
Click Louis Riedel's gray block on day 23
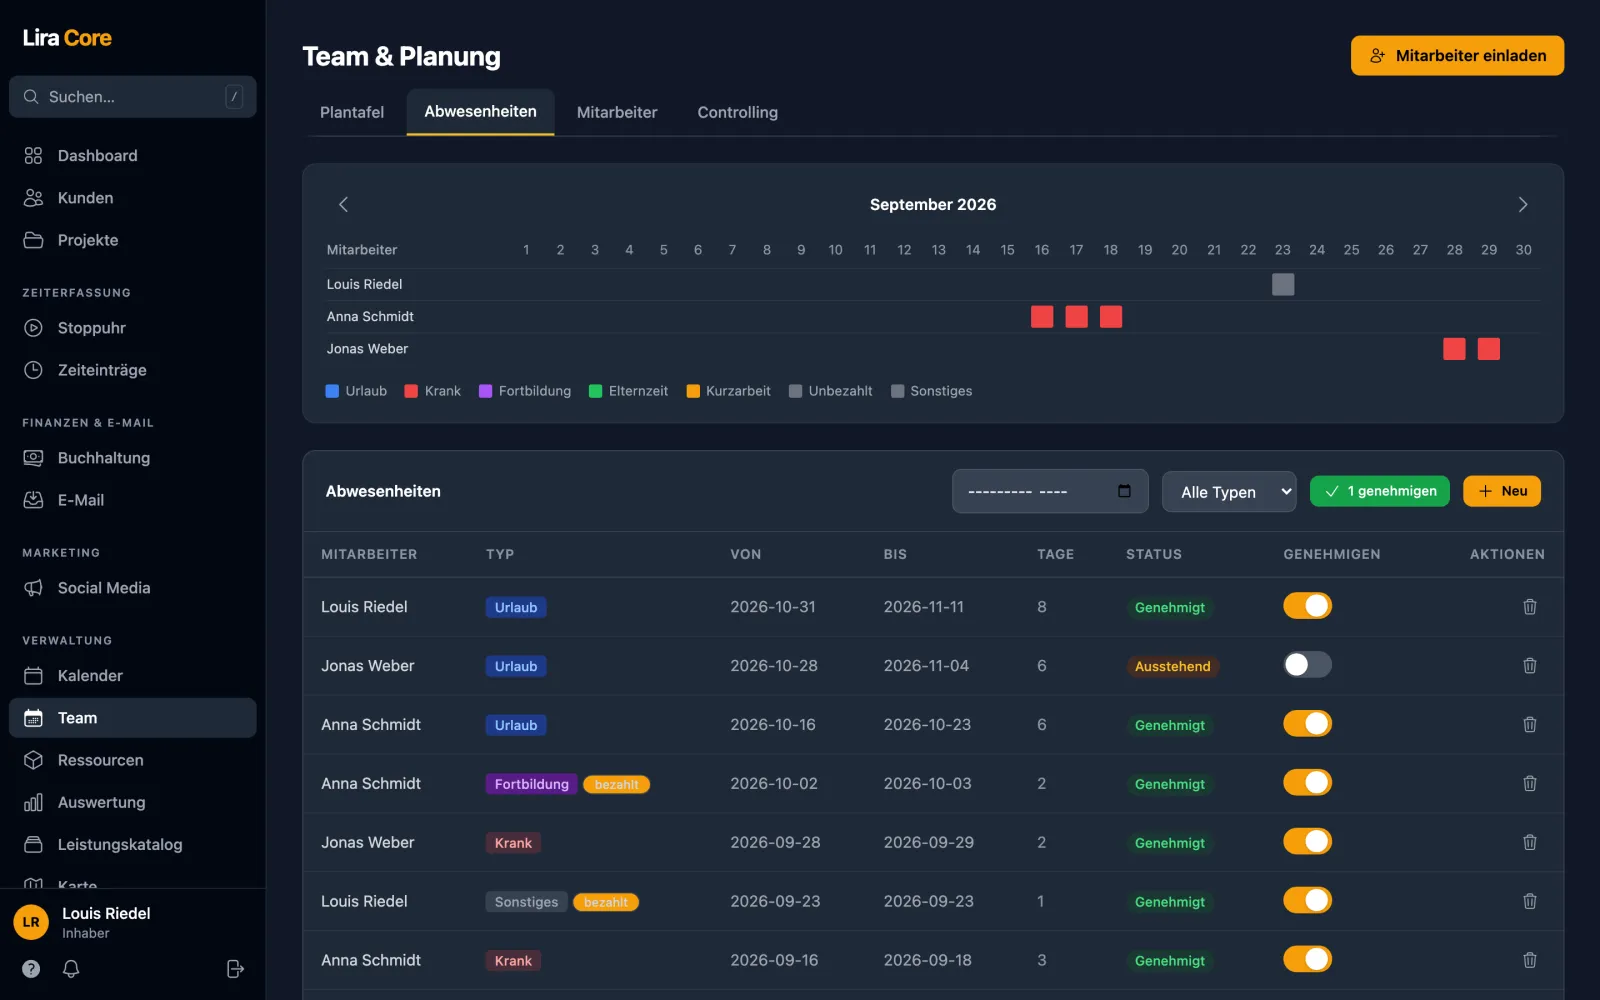[x=1283, y=284]
